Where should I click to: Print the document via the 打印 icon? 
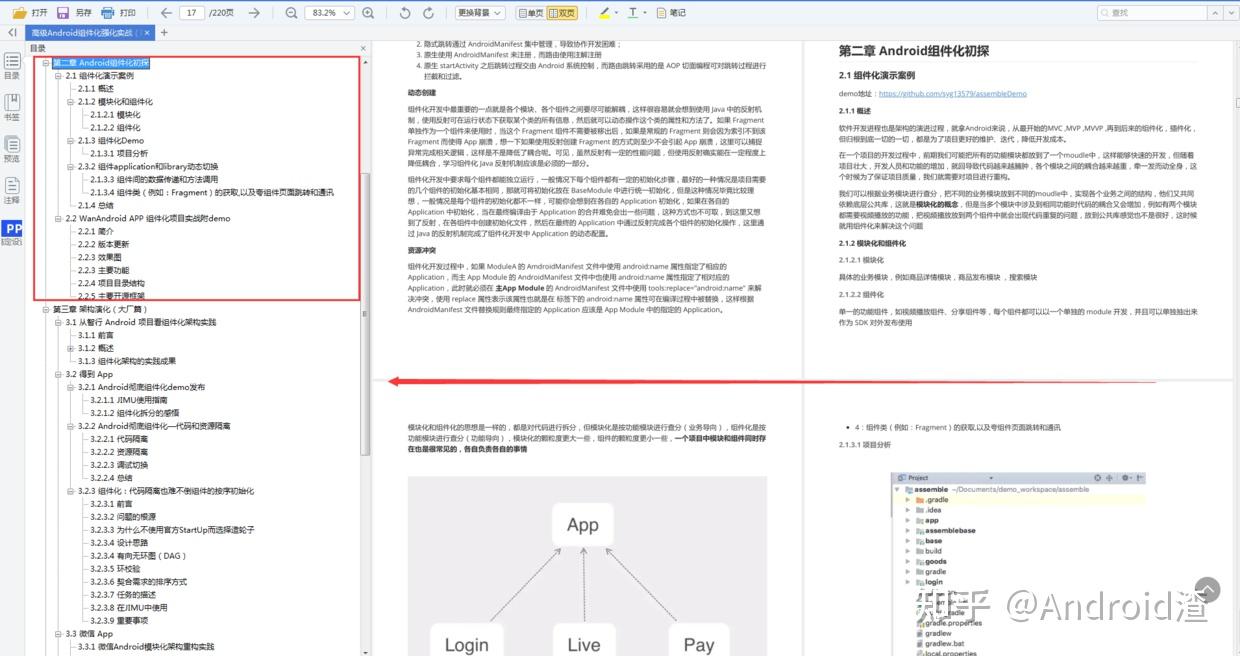(x=119, y=13)
